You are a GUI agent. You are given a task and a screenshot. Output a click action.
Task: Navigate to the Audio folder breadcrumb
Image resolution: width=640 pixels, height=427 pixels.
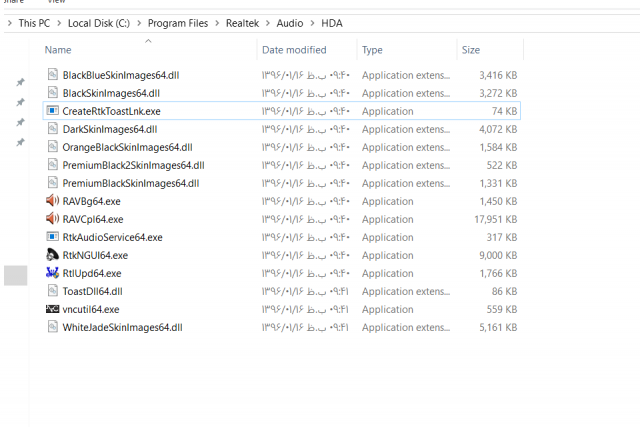pos(290,23)
